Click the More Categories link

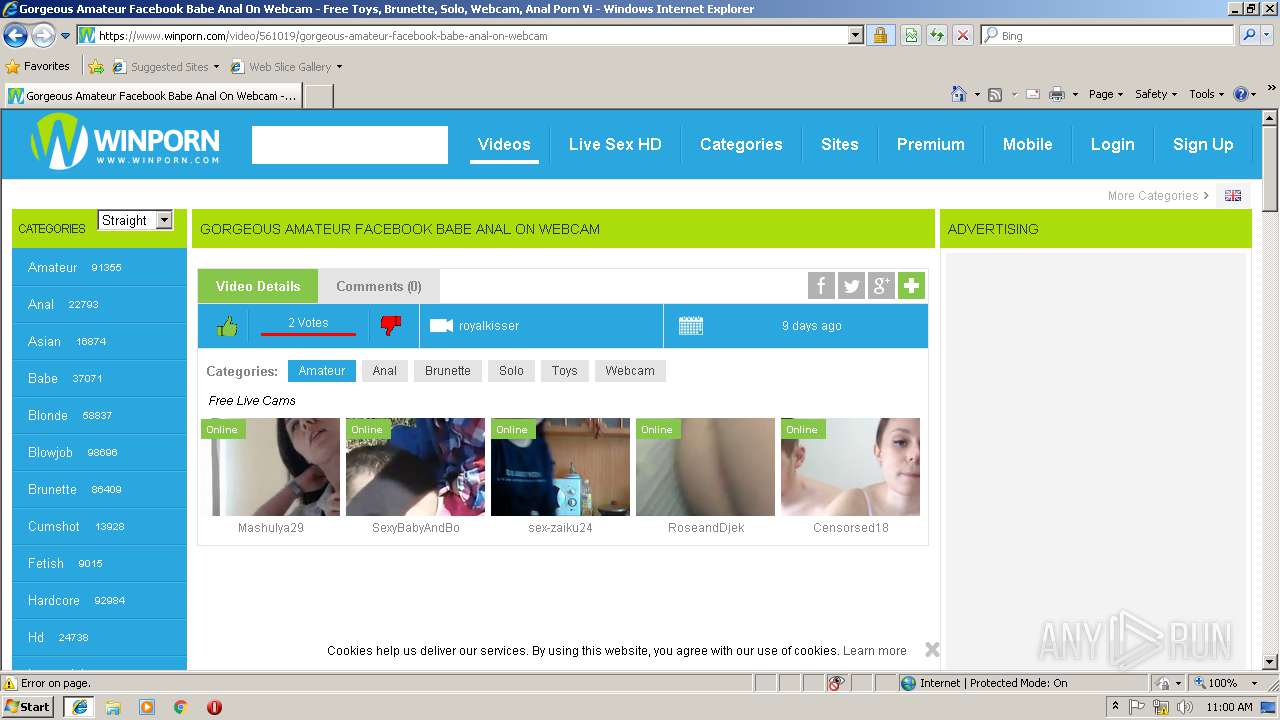point(1158,196)
